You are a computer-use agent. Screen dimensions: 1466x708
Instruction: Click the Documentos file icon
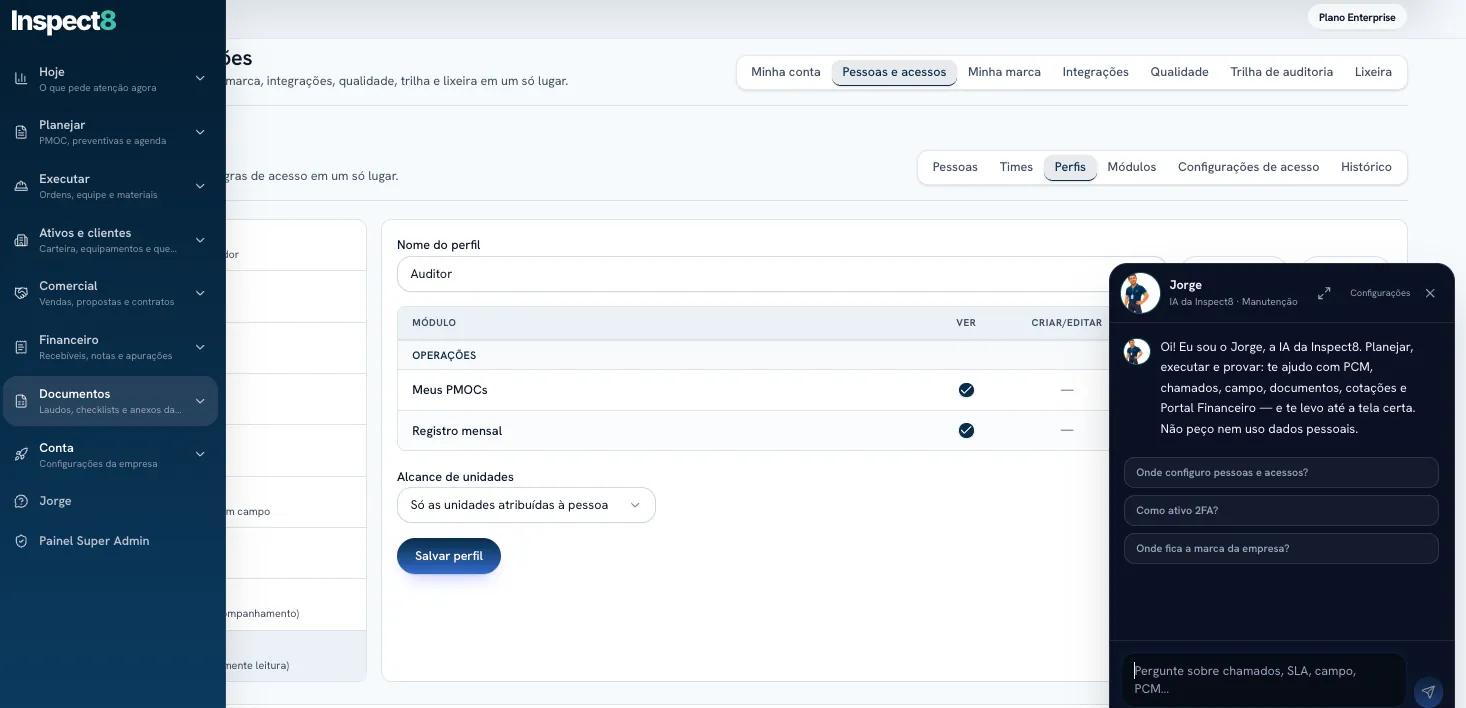[x=21, y=401]
